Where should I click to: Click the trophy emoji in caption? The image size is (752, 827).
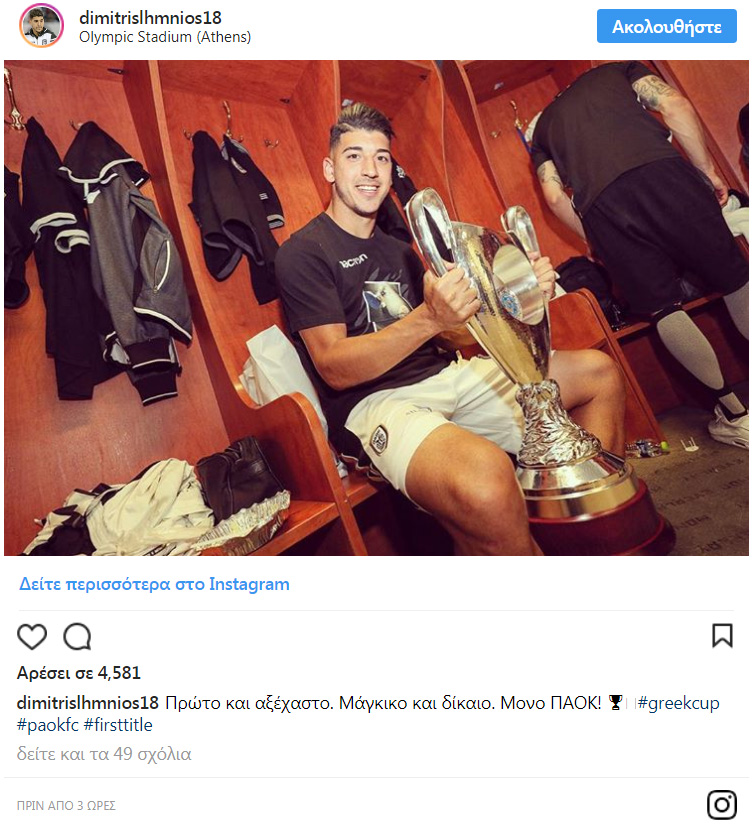coord(615,703)
